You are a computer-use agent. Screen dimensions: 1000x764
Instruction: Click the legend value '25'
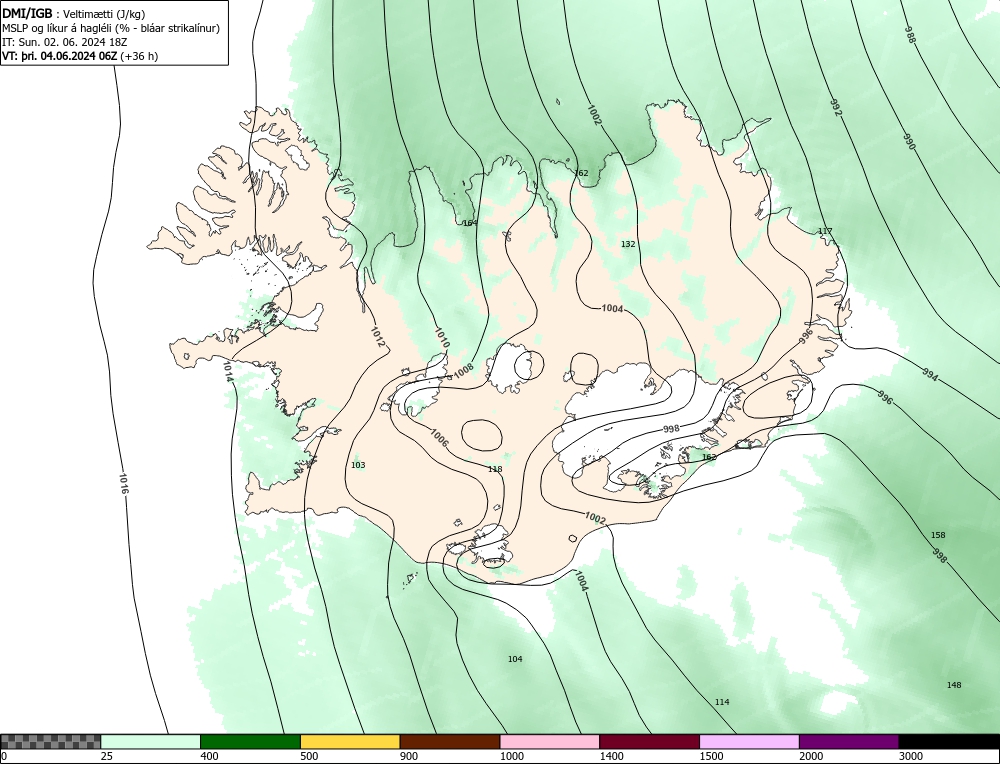point(107,756)
